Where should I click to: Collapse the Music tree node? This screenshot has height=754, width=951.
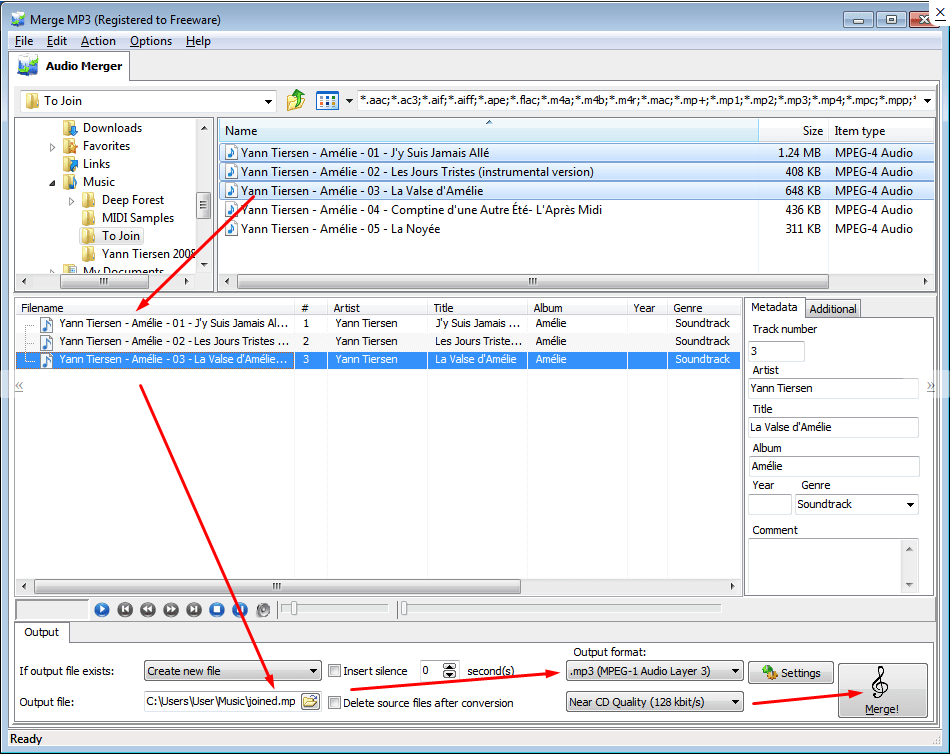click(52, 183)
